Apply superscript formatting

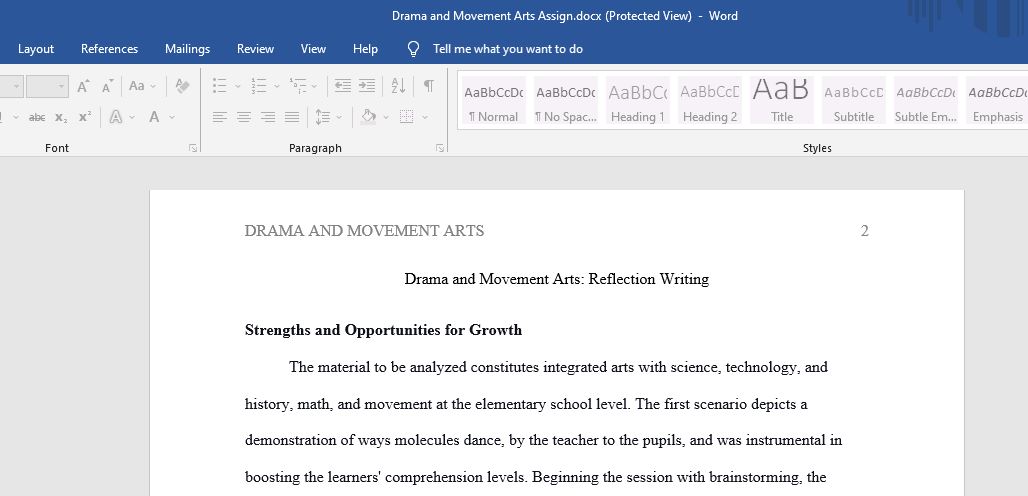pos(85,117)
